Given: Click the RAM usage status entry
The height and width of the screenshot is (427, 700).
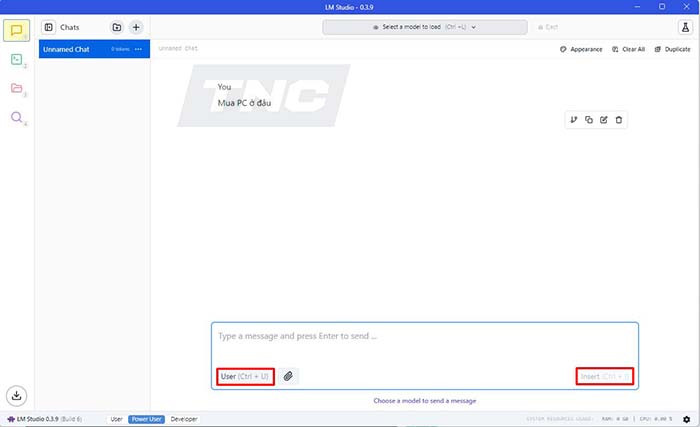Looking at the screenshot, I should [615, 419].
